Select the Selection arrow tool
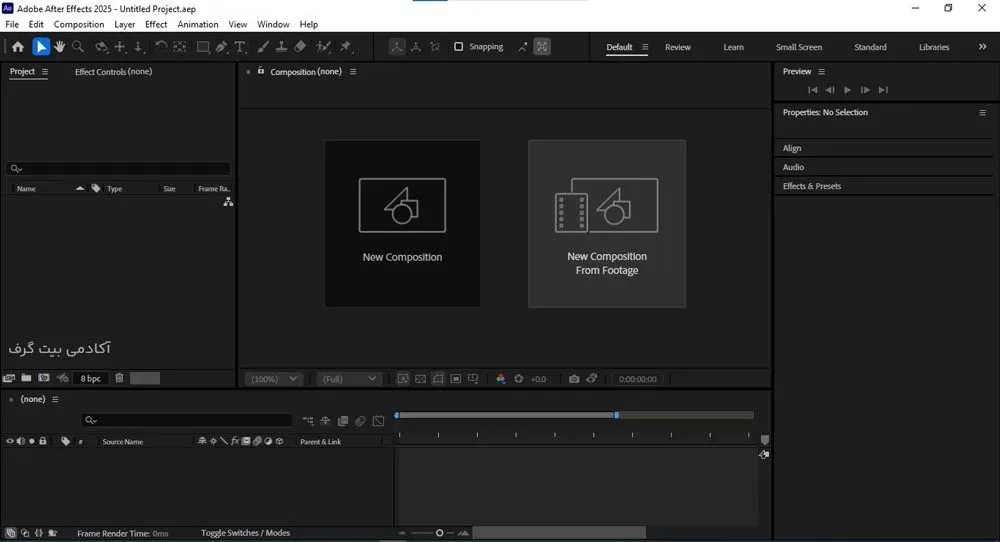Image resolution: width=1000 pixels, height=542 pixels. tap(41, 47)
